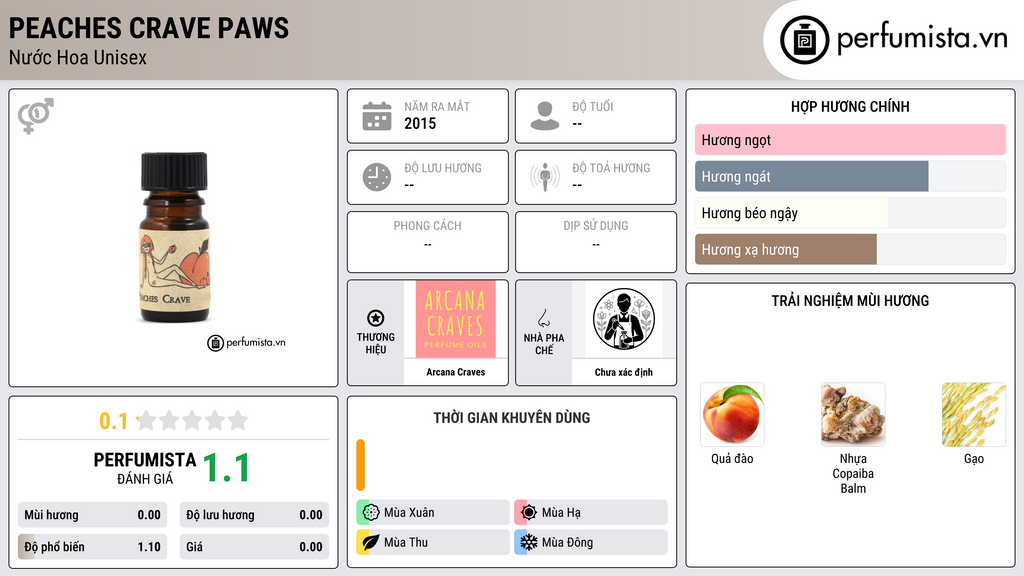Click the Giá 0.00 score row
Image resolution: width=1024 pixels, height=576 pixels.
pyautogui.click(x=254, y=547)
